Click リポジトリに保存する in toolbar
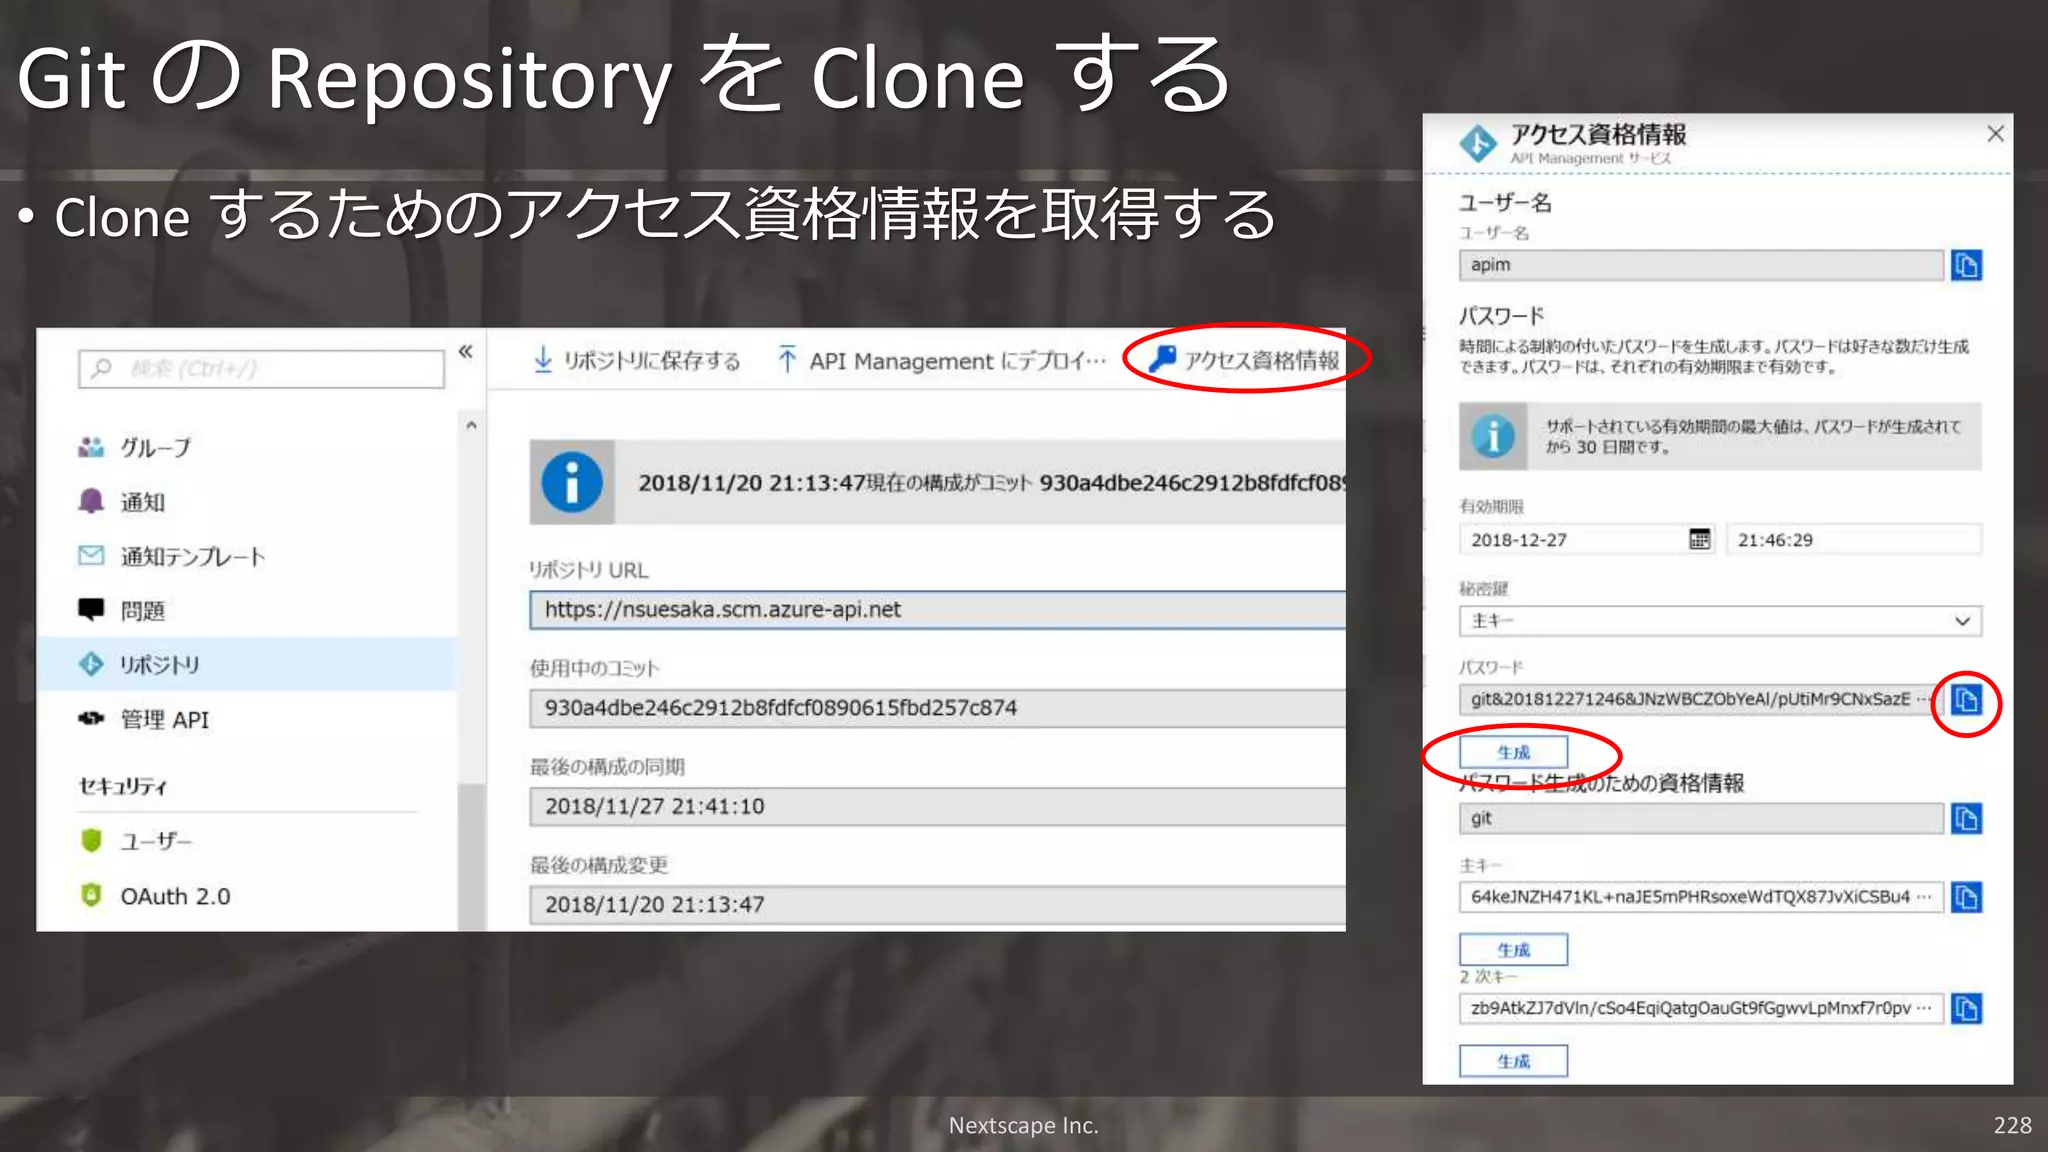2048x1152 pixels. pyautogui.click(x=637, y=360)
